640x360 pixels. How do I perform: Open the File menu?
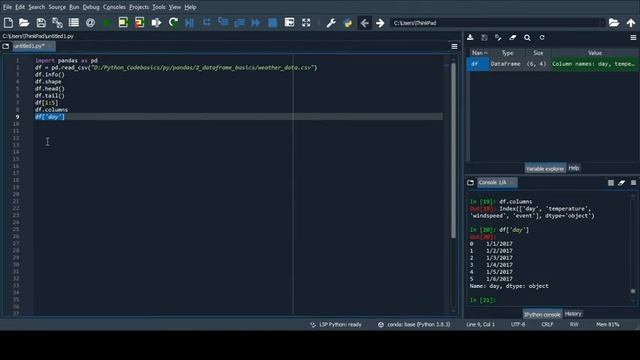tap(7, 7)
